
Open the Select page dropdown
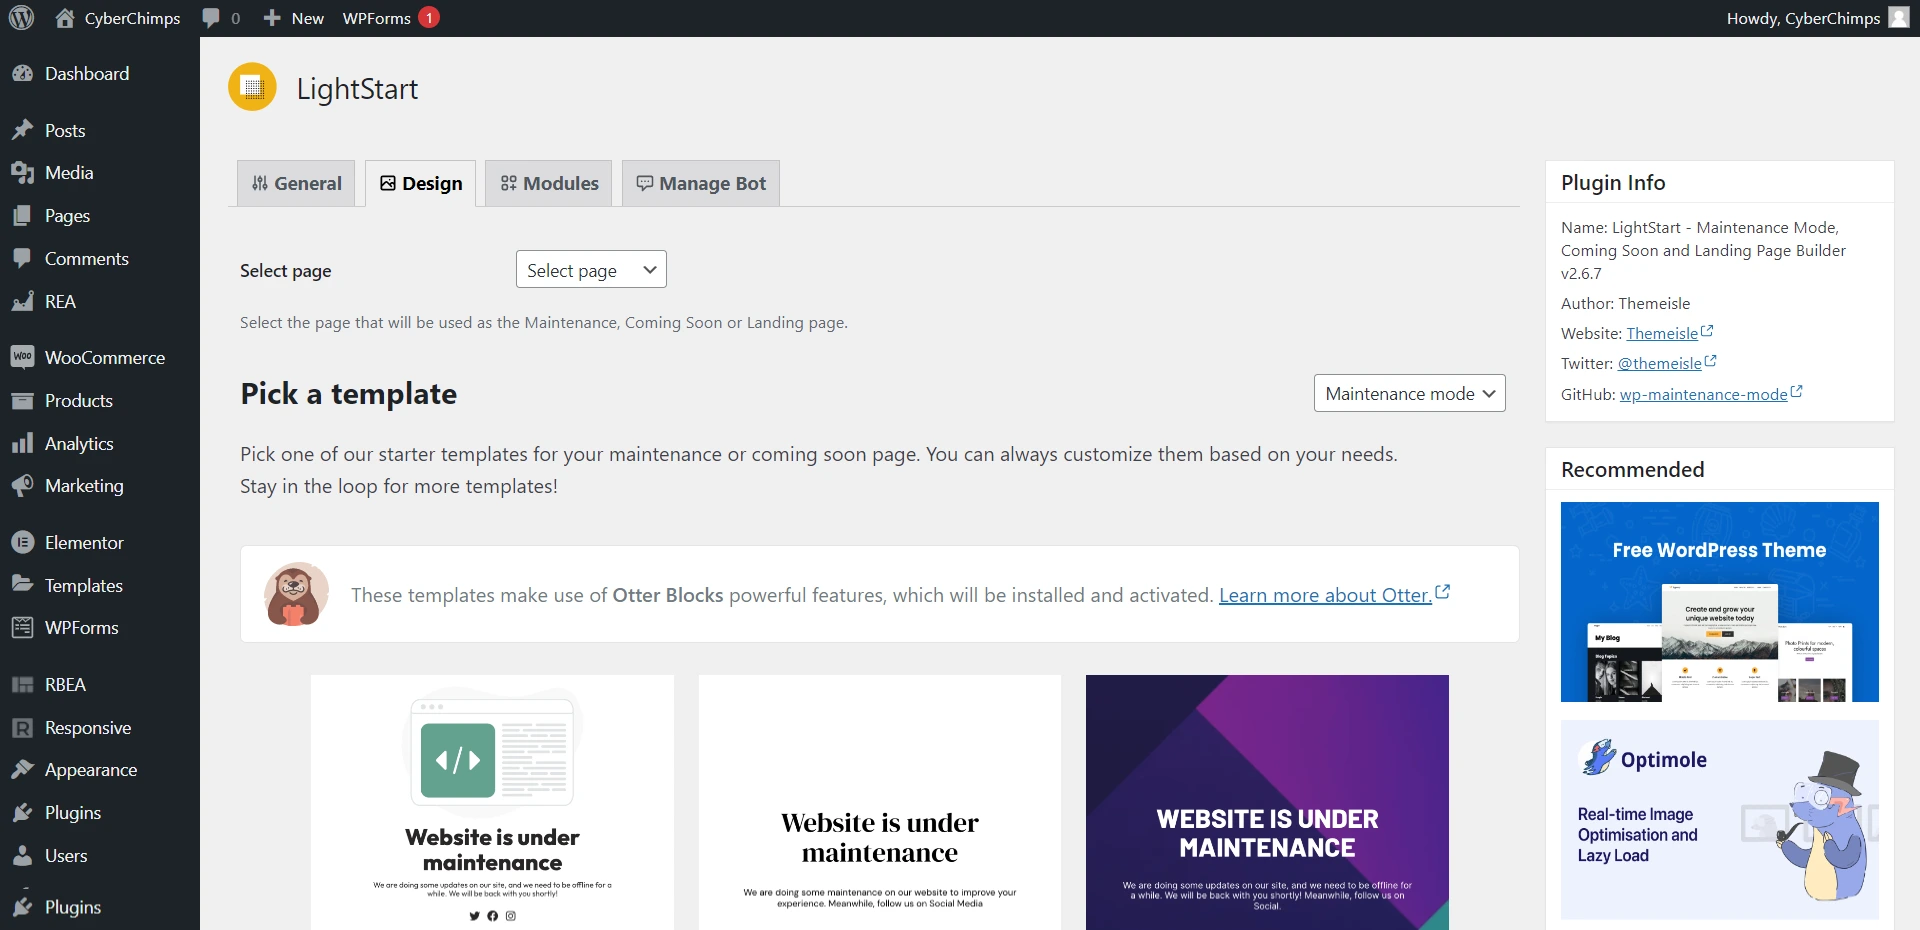coord(591,270)
